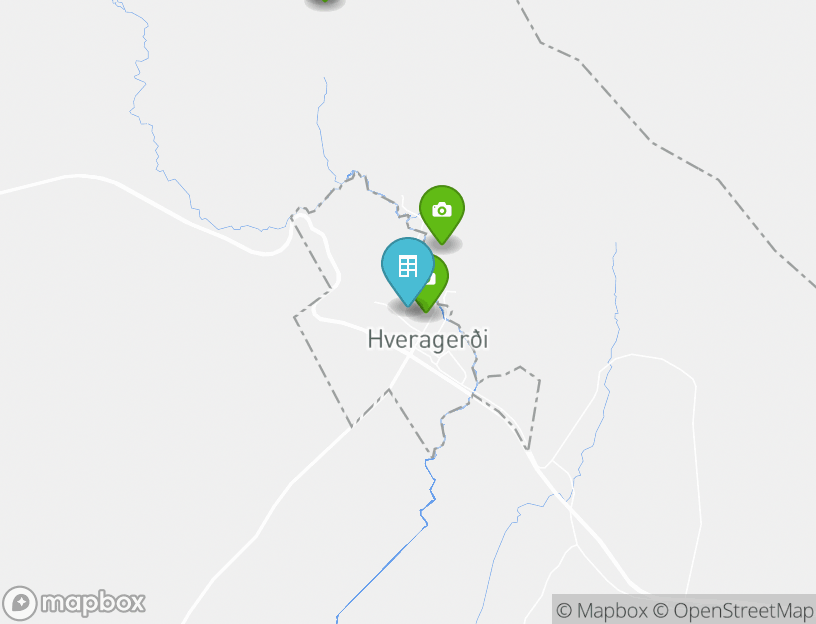
Task: Click the Hveragerði town label
Action: click(x=428, y=340)
